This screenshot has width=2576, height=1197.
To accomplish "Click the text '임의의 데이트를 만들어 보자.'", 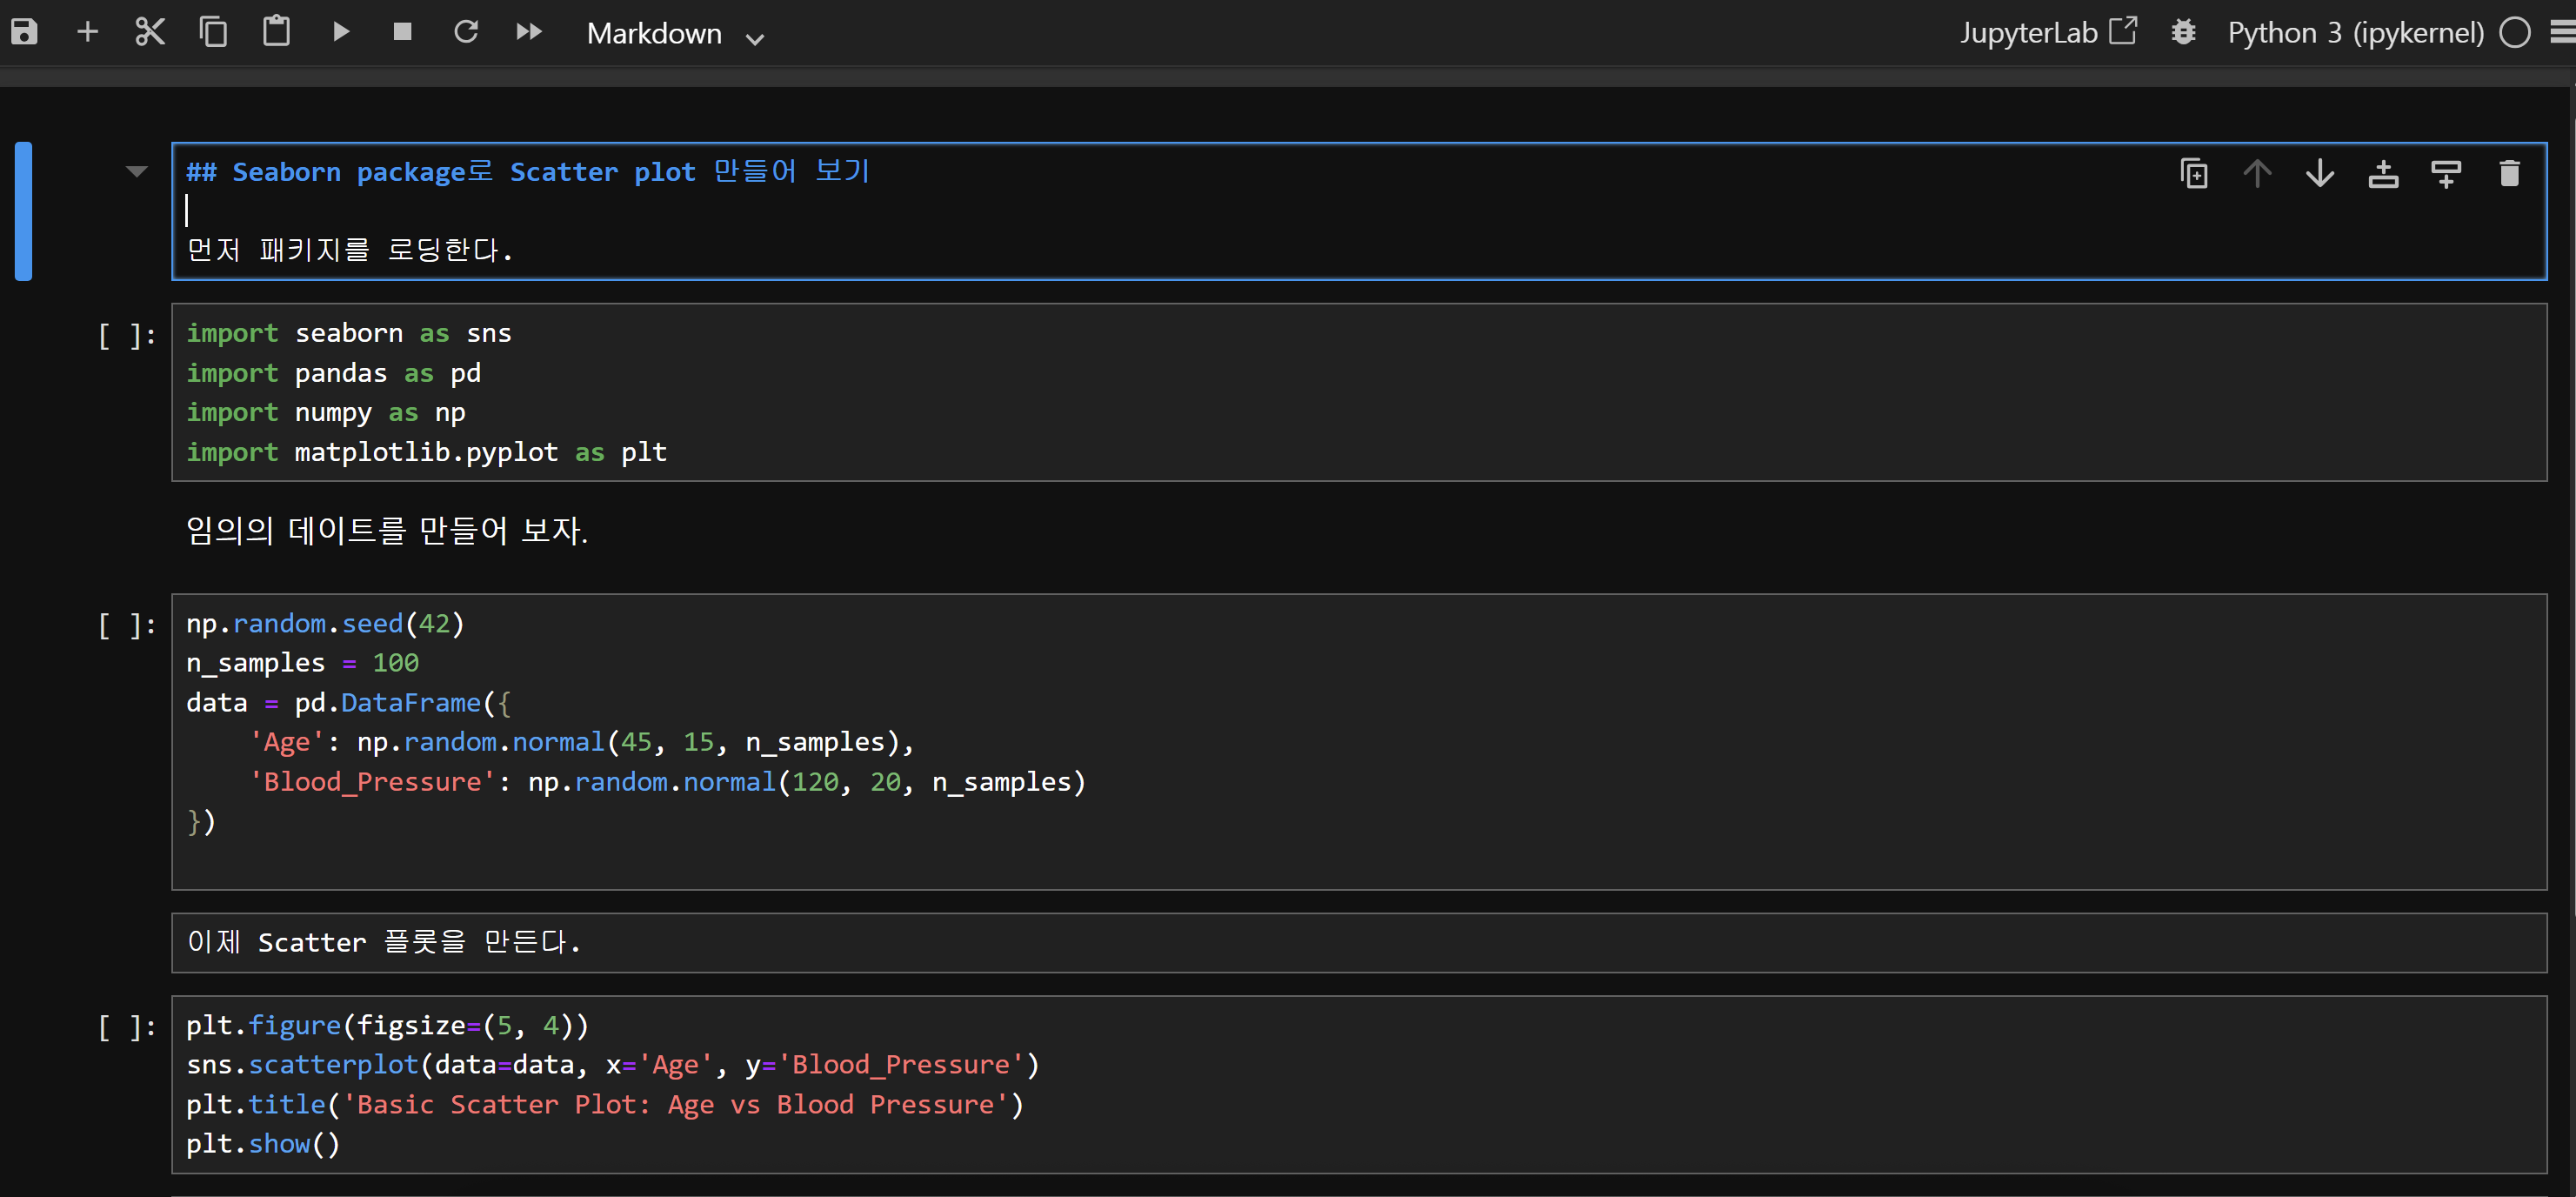I will click(x=387, y=530).
